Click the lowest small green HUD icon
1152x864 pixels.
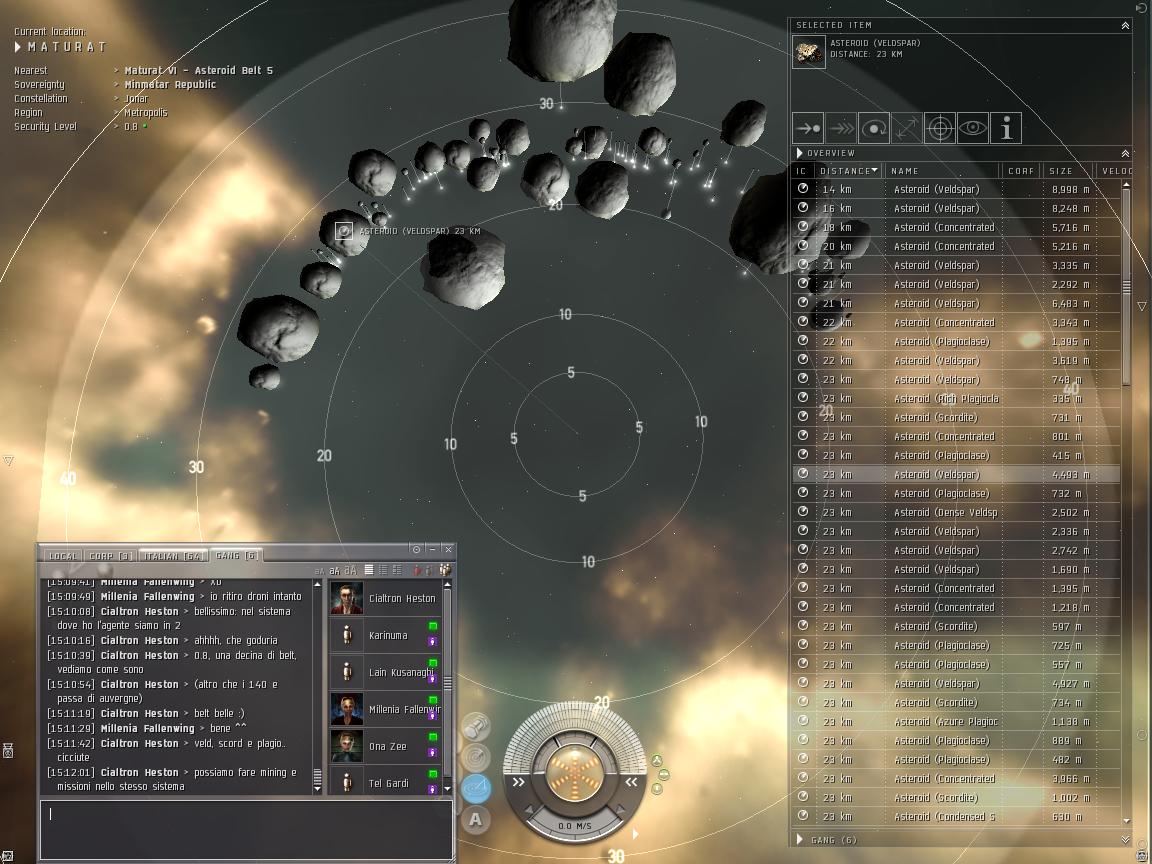(657, 788)
